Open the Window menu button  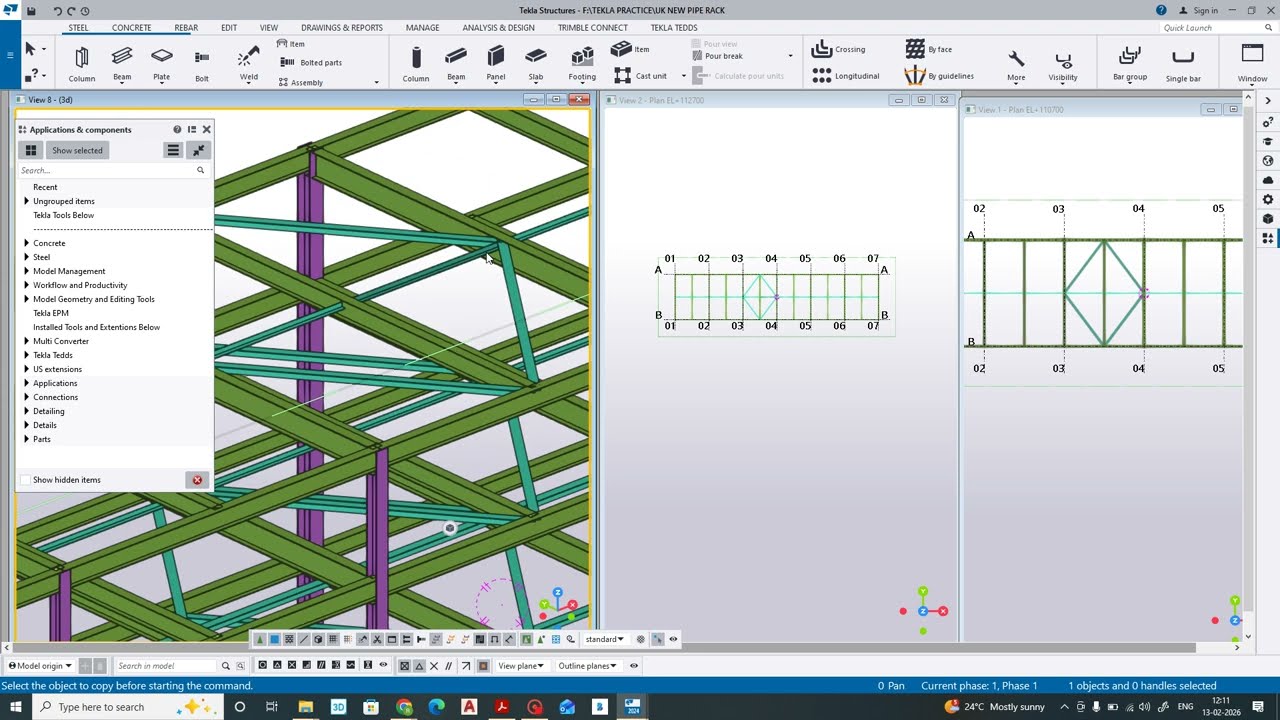click(1252, 64)
